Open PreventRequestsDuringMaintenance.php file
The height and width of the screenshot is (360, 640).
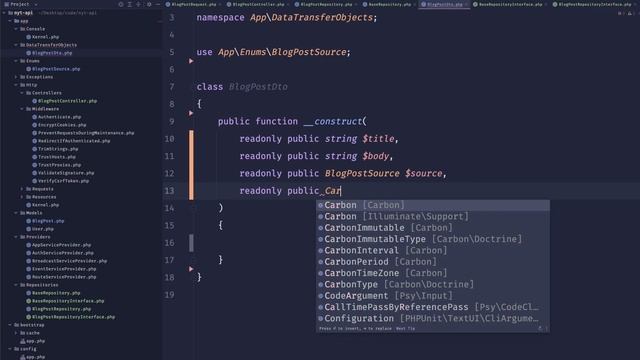[83, 133]
